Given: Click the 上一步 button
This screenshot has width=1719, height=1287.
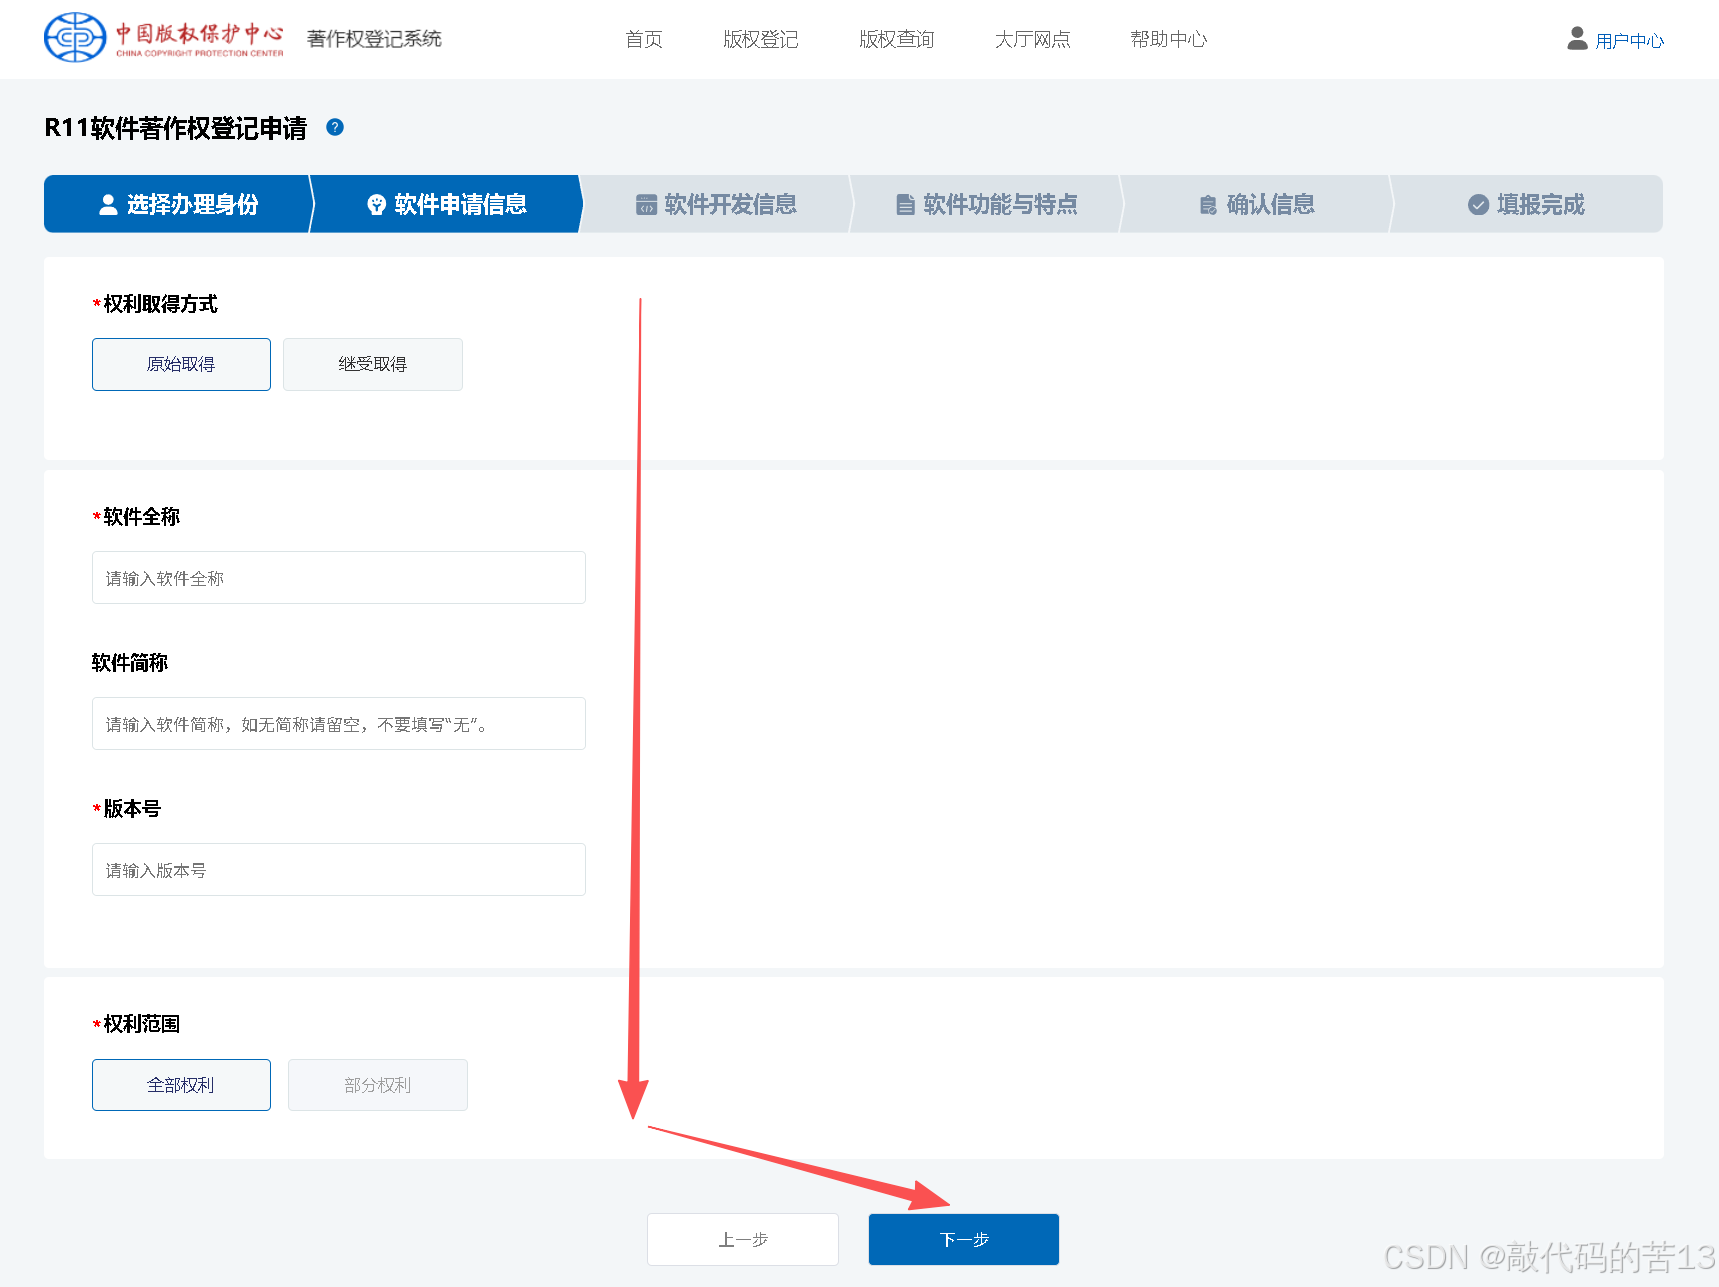Looking at the screenshot, I should pyautogui.click(x=743, y=1239).
